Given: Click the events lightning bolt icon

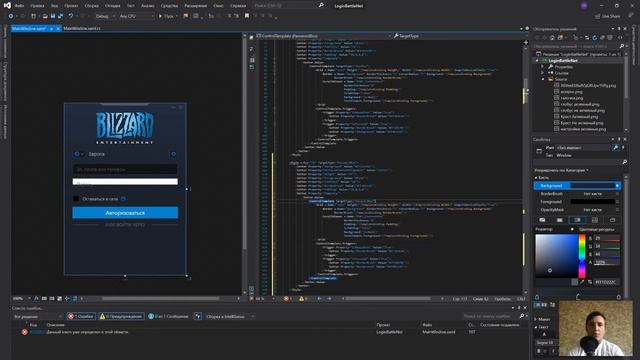Looking at the screenshot, I should (x=623, y=148).
